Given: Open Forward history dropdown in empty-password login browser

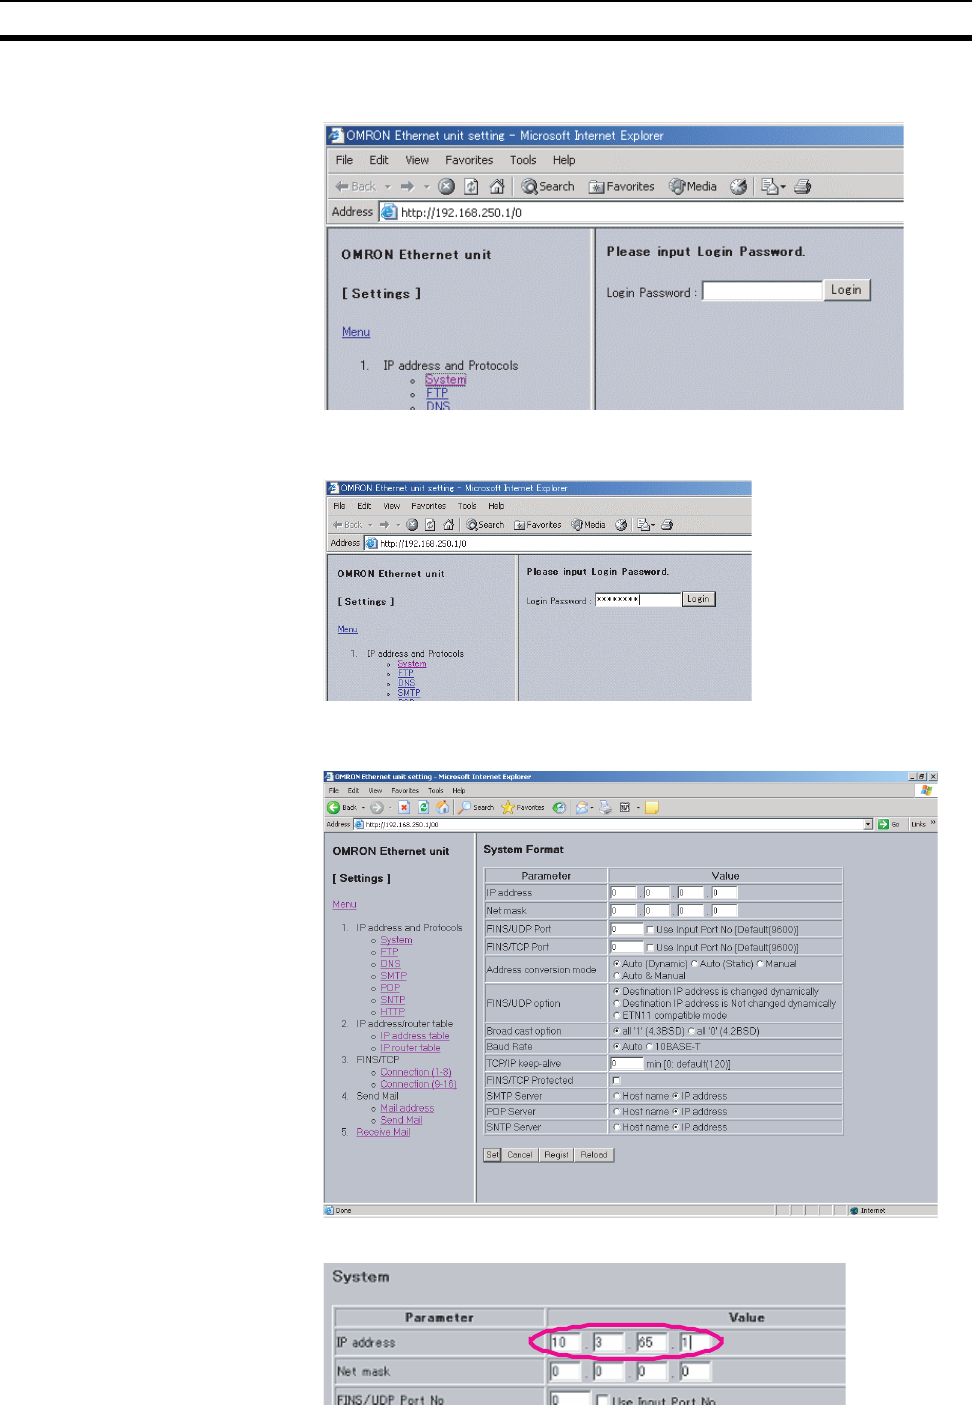Looking at the screenshot, I should click(x=426, y=186).
